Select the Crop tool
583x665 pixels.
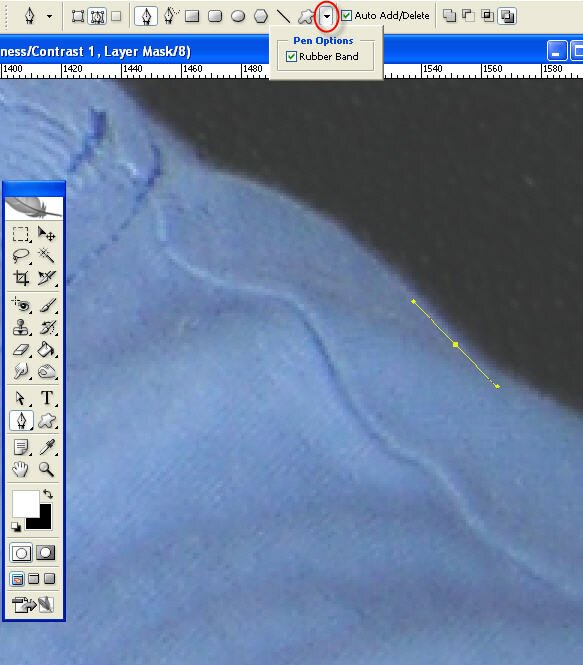coord(20,278)
